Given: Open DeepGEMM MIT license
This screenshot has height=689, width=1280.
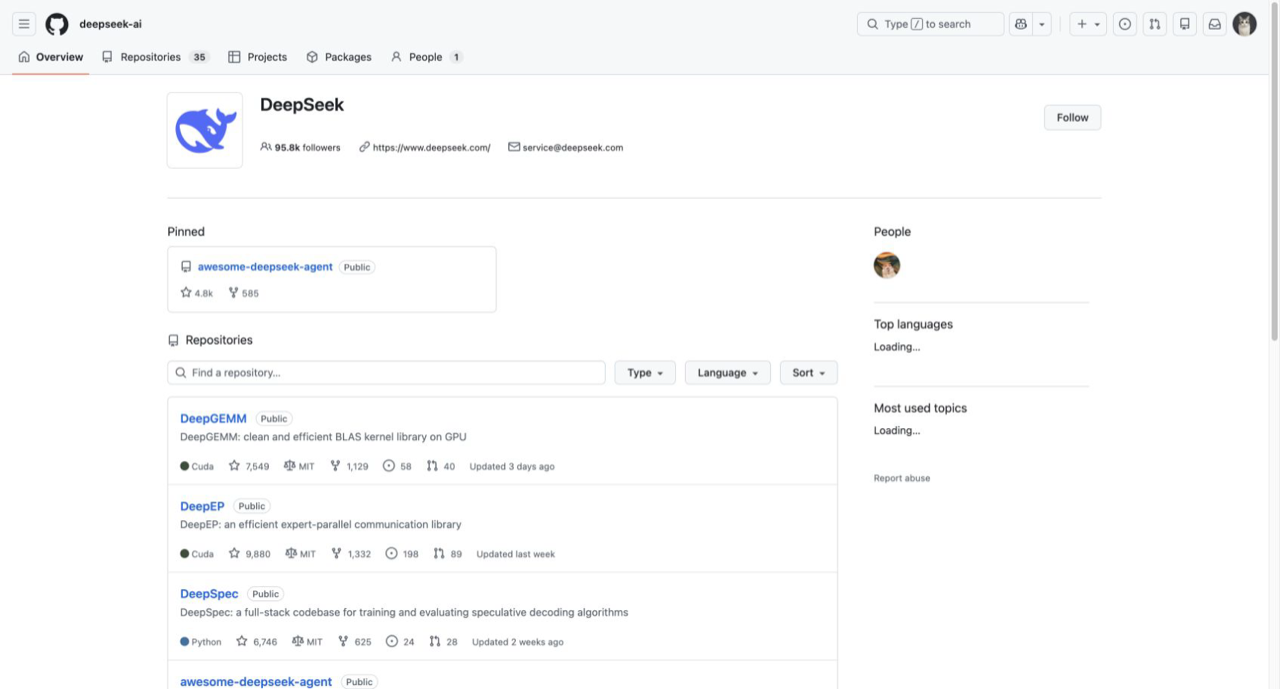Looking at the screenshot, I should [x=299, y=466].
